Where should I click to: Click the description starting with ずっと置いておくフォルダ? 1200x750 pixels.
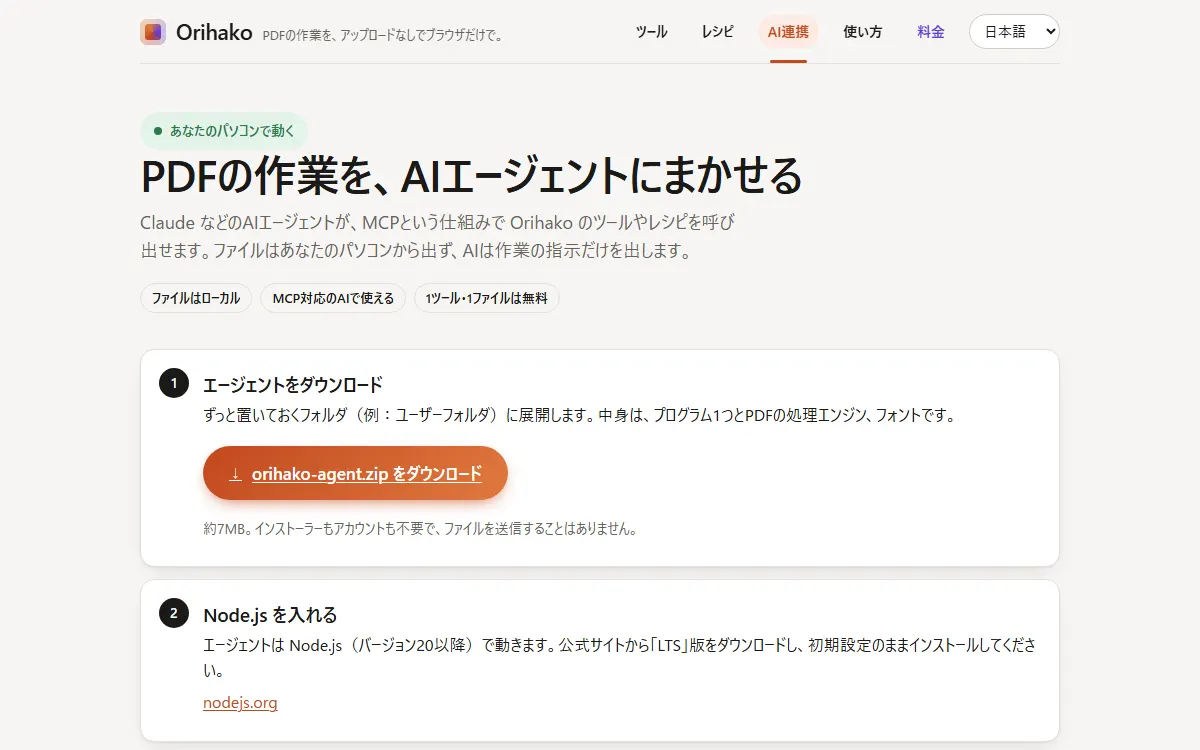pyautogui.click(x=580, y=415)
